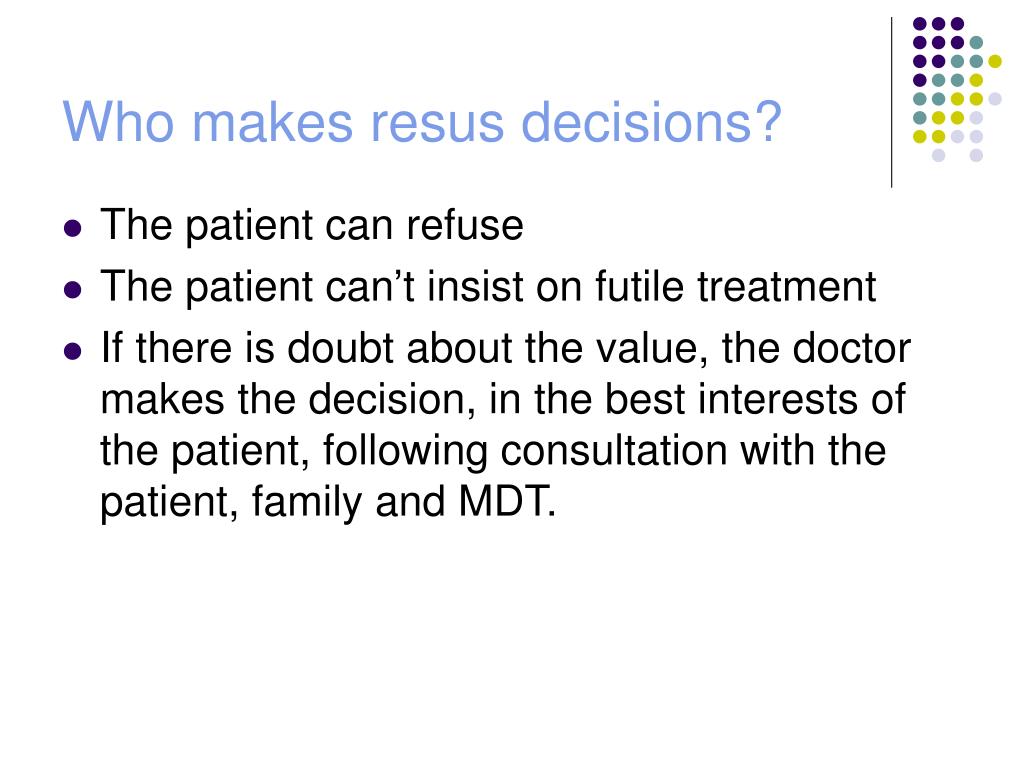This screenshot has height=768, width=1024.
Task: Click the bottom-right lavender dot in the decorative grid
Action: (x=976, y=155)
